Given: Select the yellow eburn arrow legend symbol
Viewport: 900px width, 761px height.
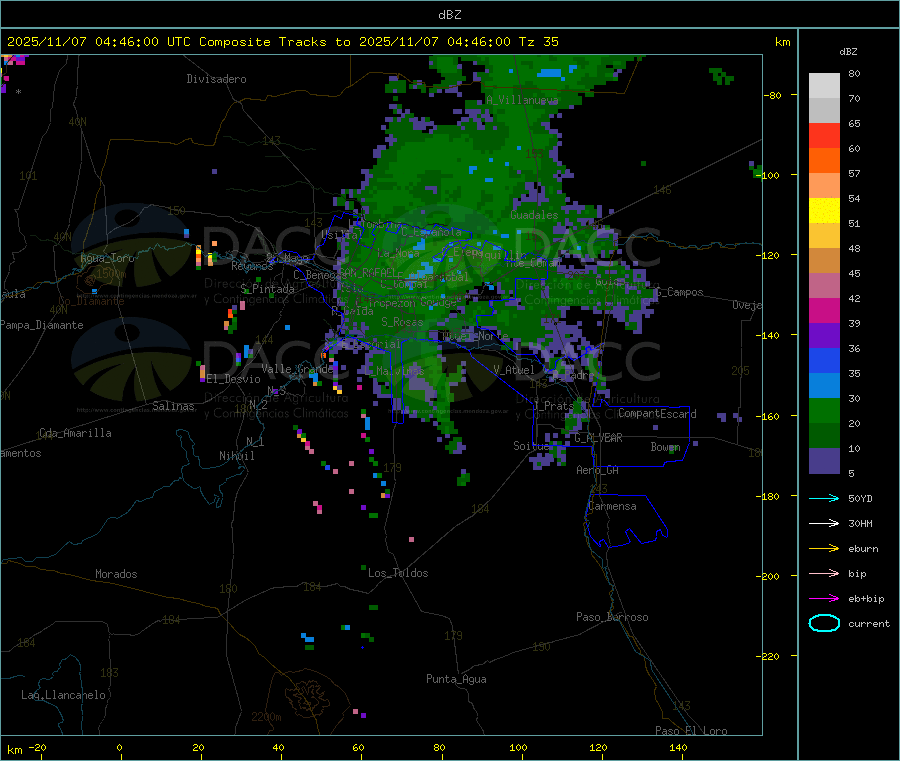Looking at the screenshot, I should click(x=824, y=549).
